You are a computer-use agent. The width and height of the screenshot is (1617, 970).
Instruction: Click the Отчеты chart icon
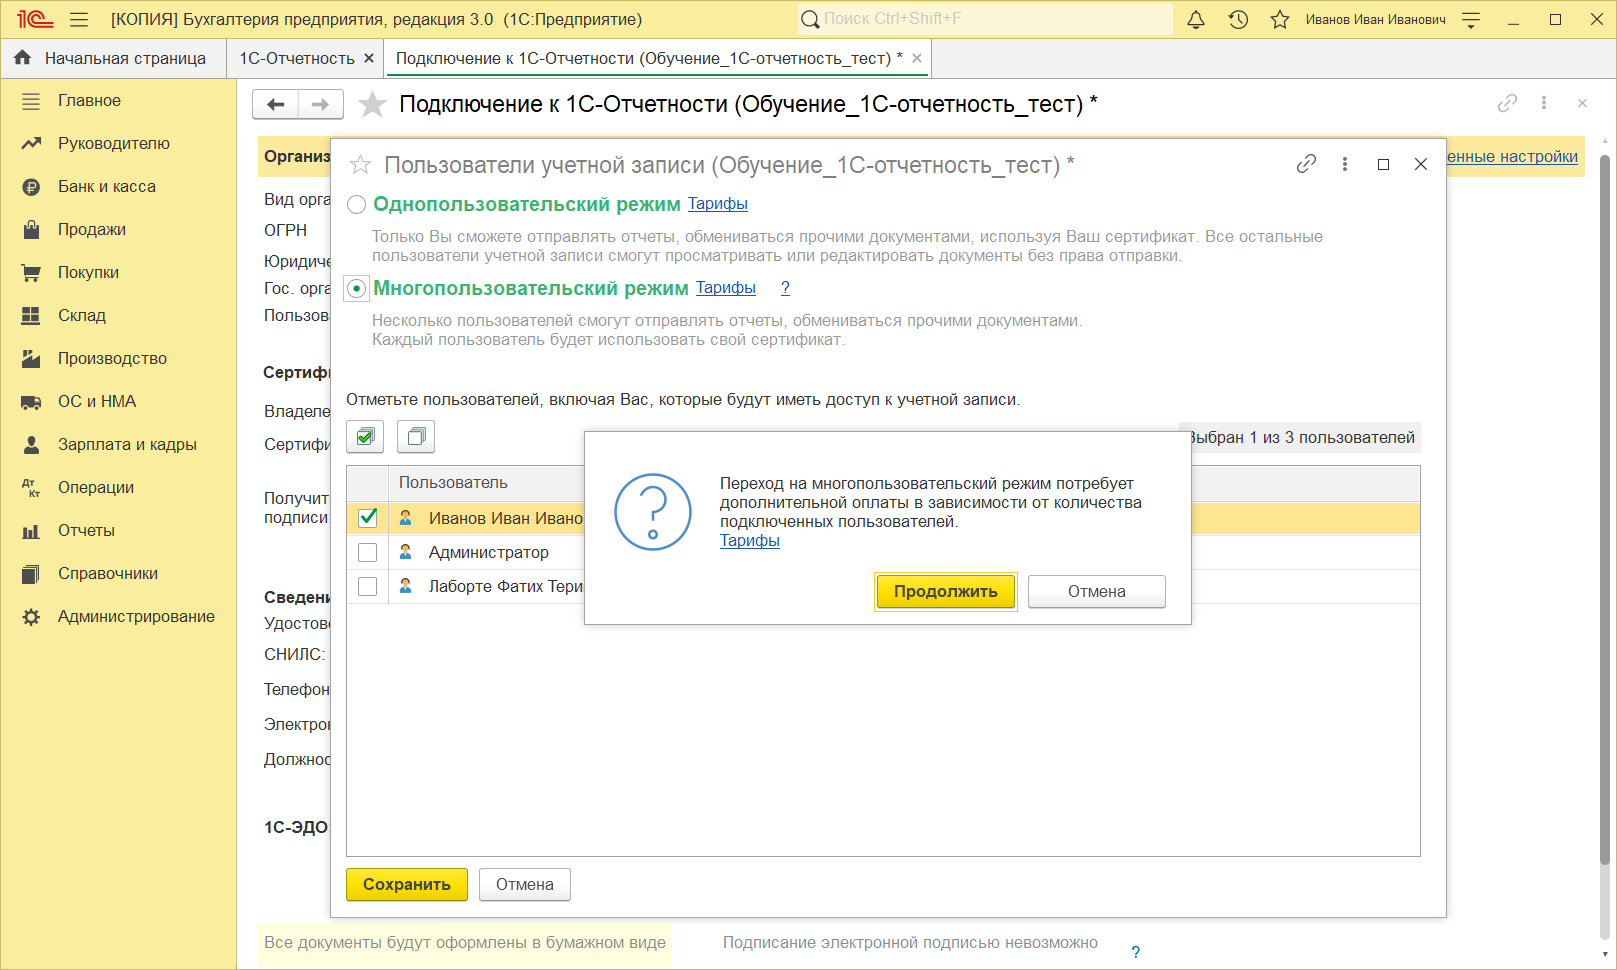tap(31, 531)
